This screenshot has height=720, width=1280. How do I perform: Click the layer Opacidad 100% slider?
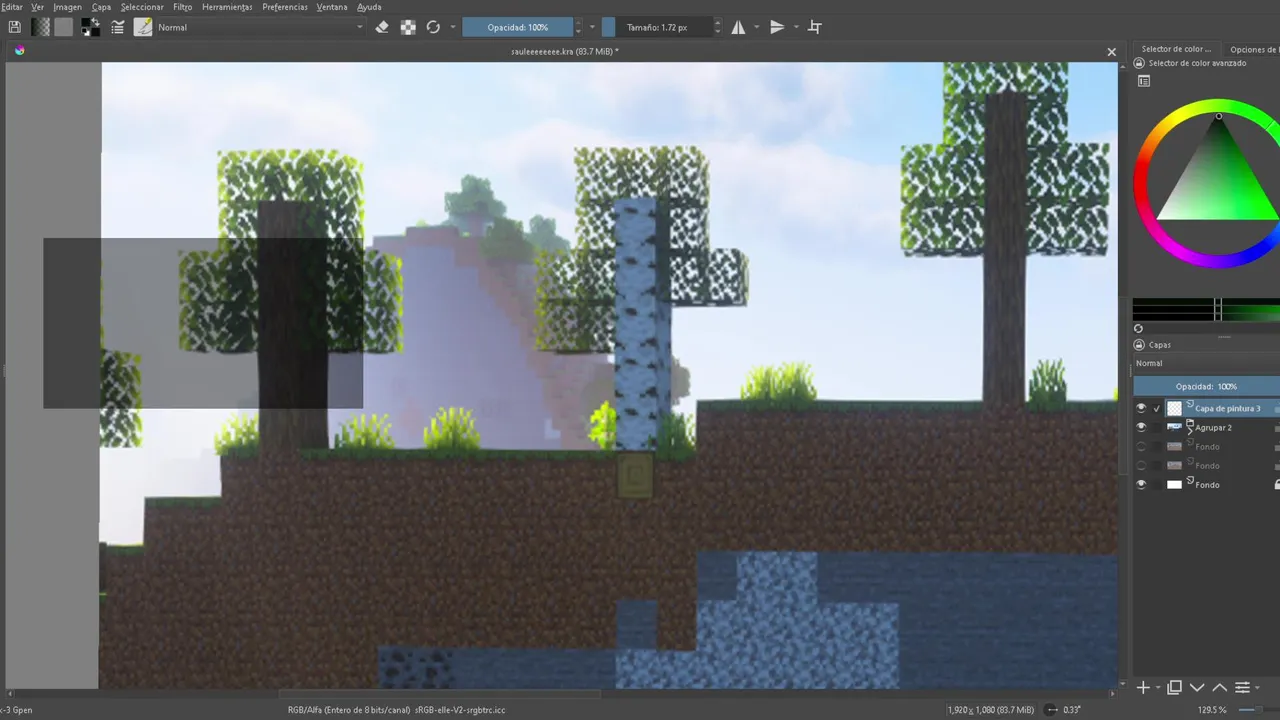coord(1206,386)
